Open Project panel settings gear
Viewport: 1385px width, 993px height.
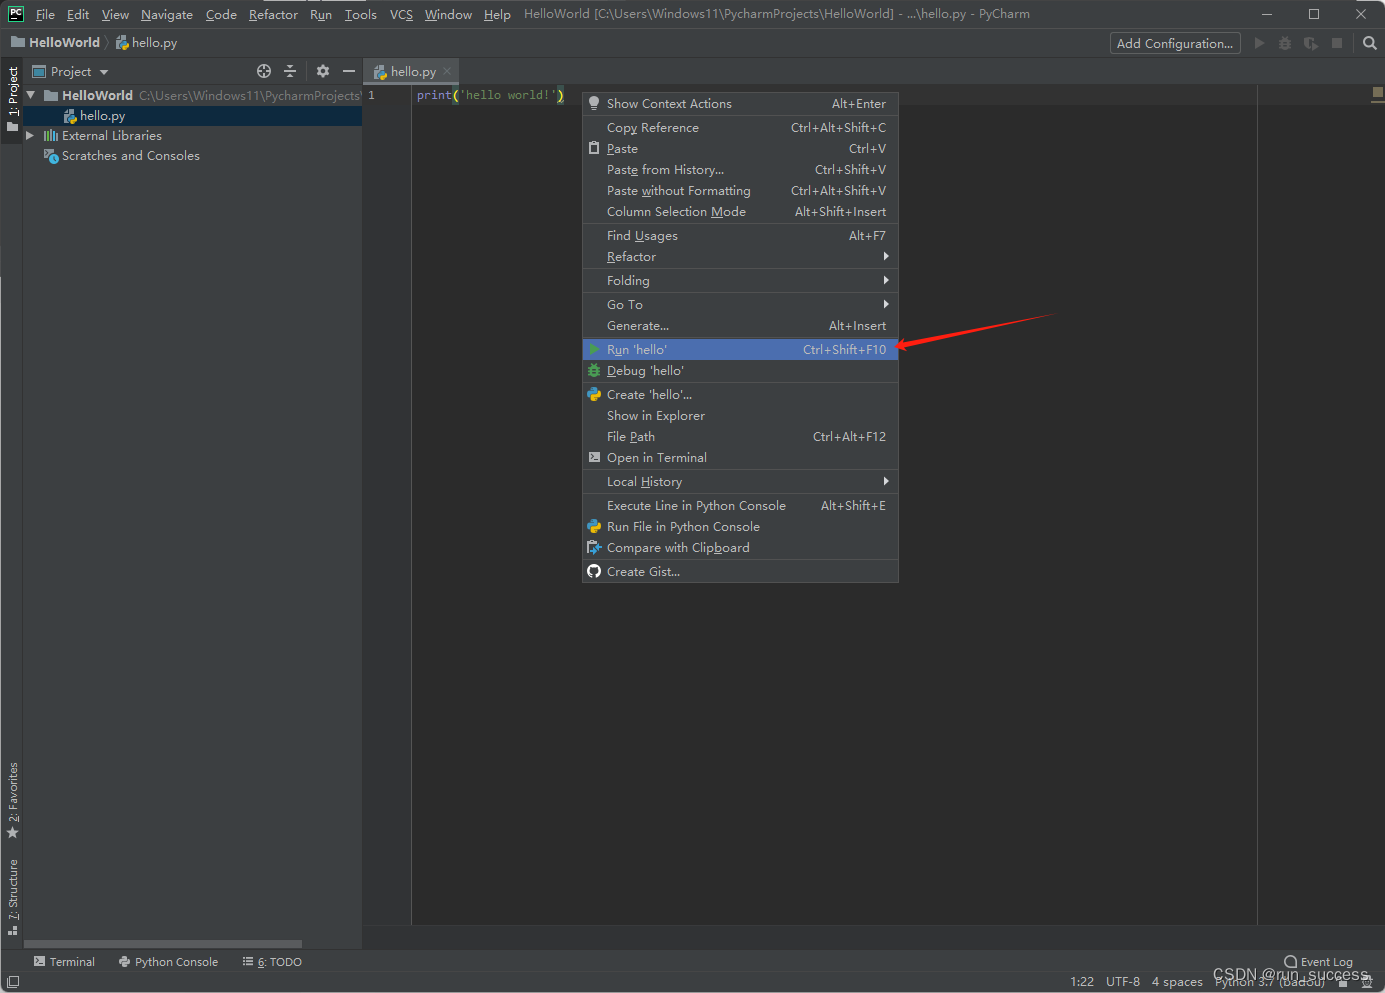(x=322, y=71)
